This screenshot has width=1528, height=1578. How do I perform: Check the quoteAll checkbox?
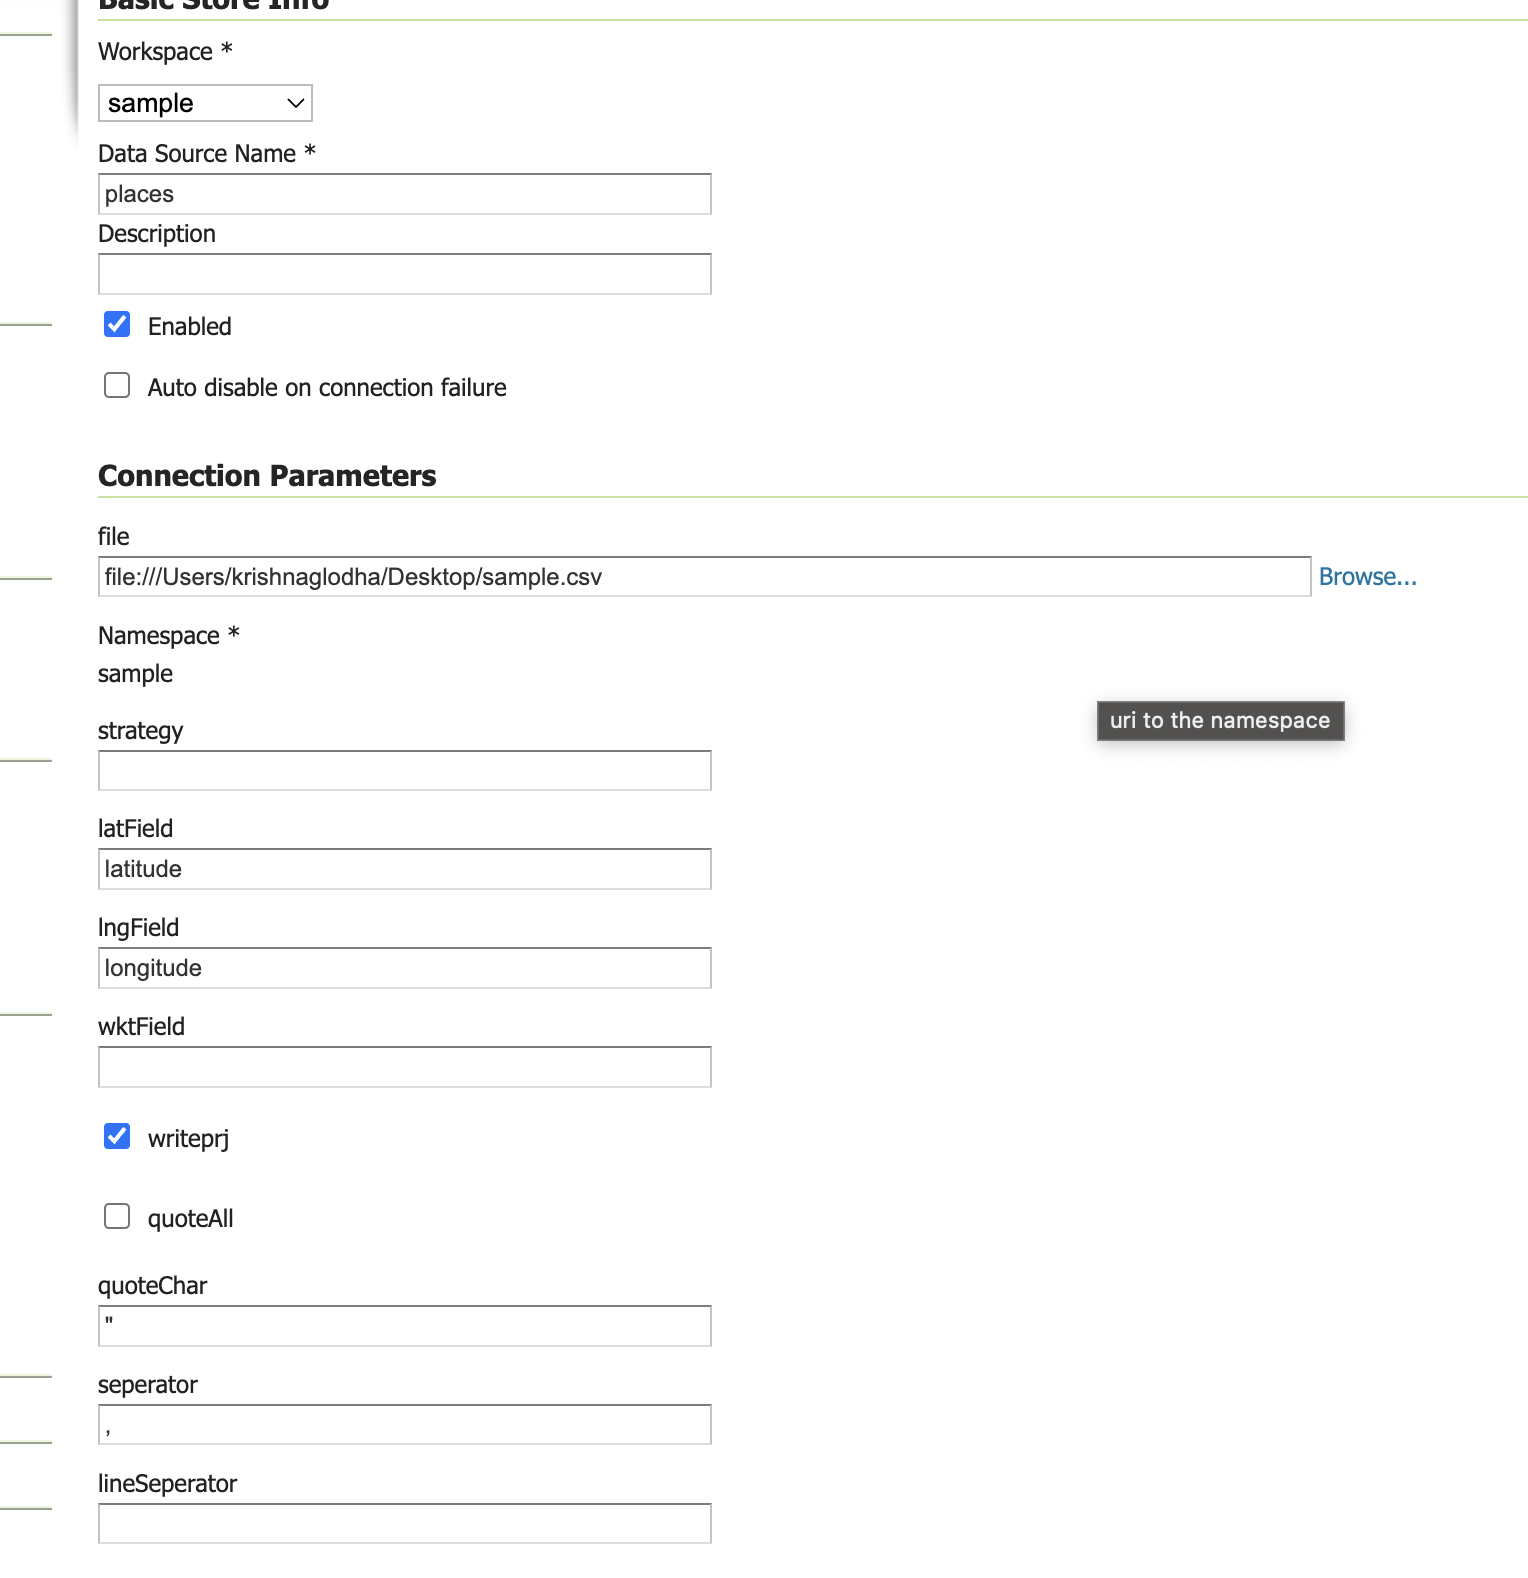point(117,1217)
